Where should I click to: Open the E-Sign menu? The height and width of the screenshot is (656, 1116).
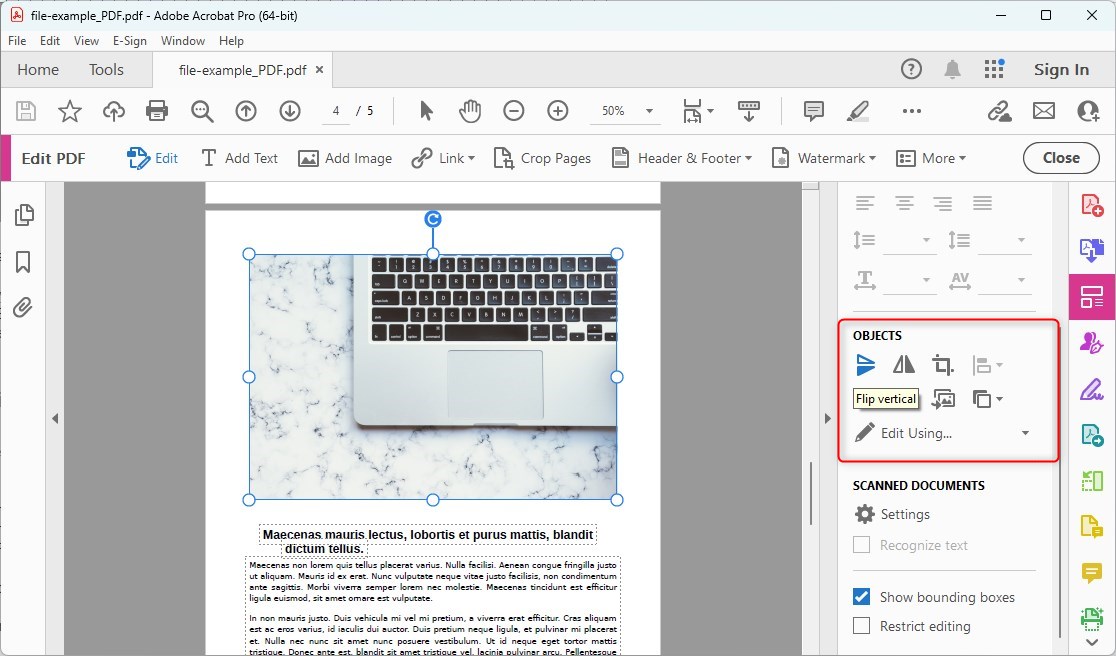point(130,41)
